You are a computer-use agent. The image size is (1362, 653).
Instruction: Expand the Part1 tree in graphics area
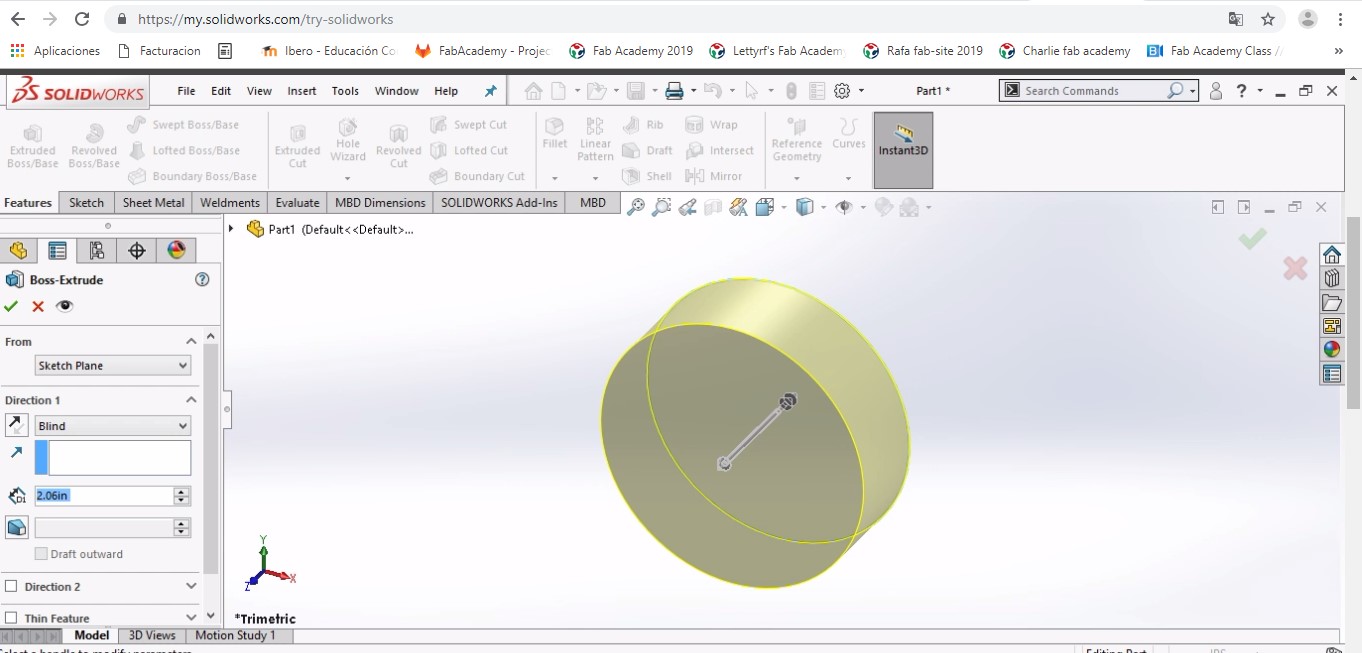coord(231,229)
